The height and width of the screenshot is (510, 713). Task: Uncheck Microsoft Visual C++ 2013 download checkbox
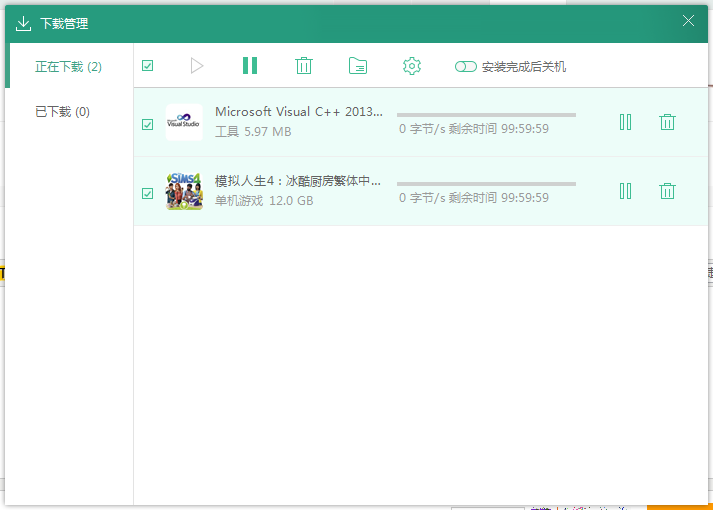coord(147,125)
